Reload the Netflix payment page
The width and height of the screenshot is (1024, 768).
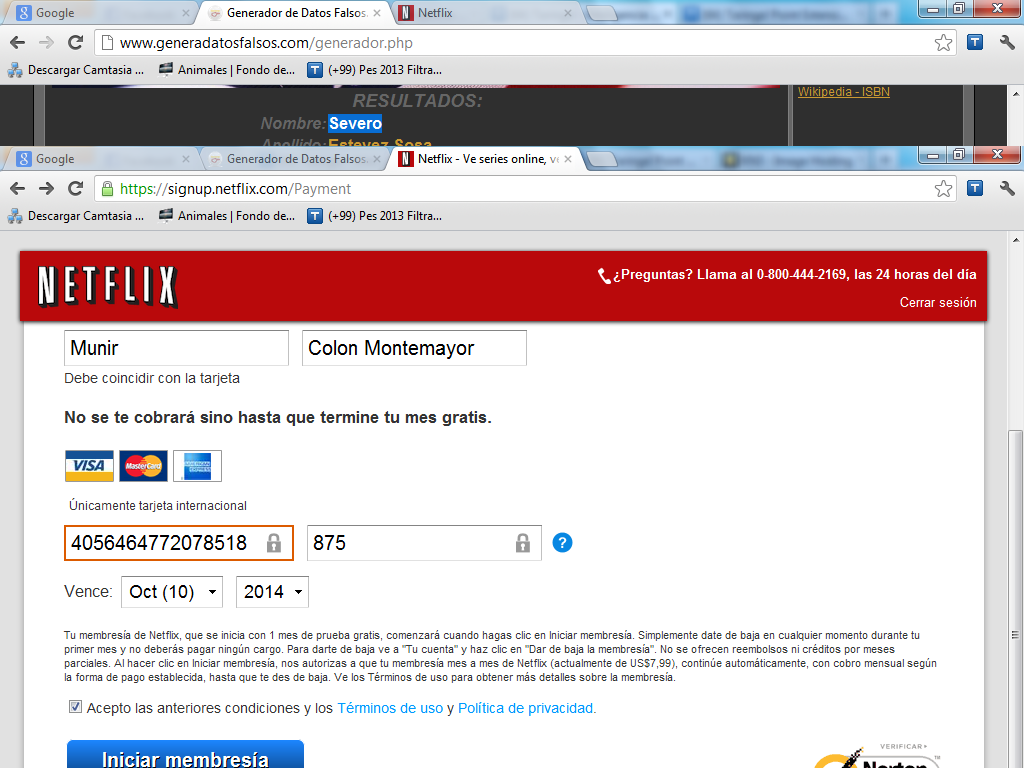coord(76,189)
